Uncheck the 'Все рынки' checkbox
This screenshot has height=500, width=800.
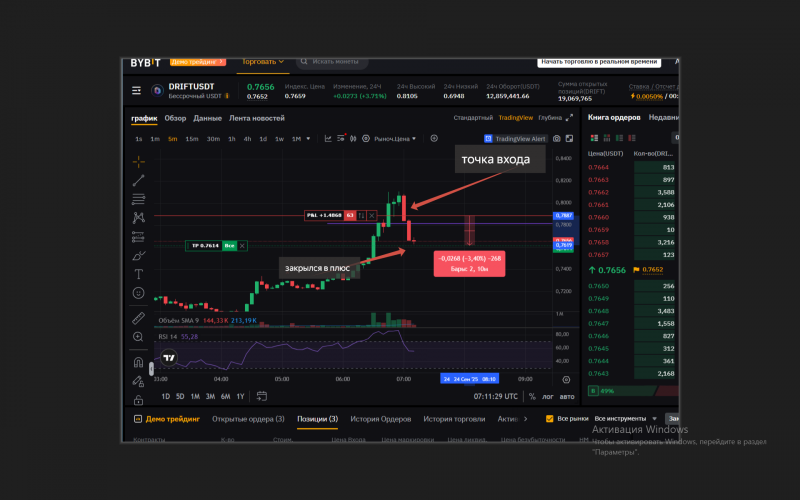(549, 419)
